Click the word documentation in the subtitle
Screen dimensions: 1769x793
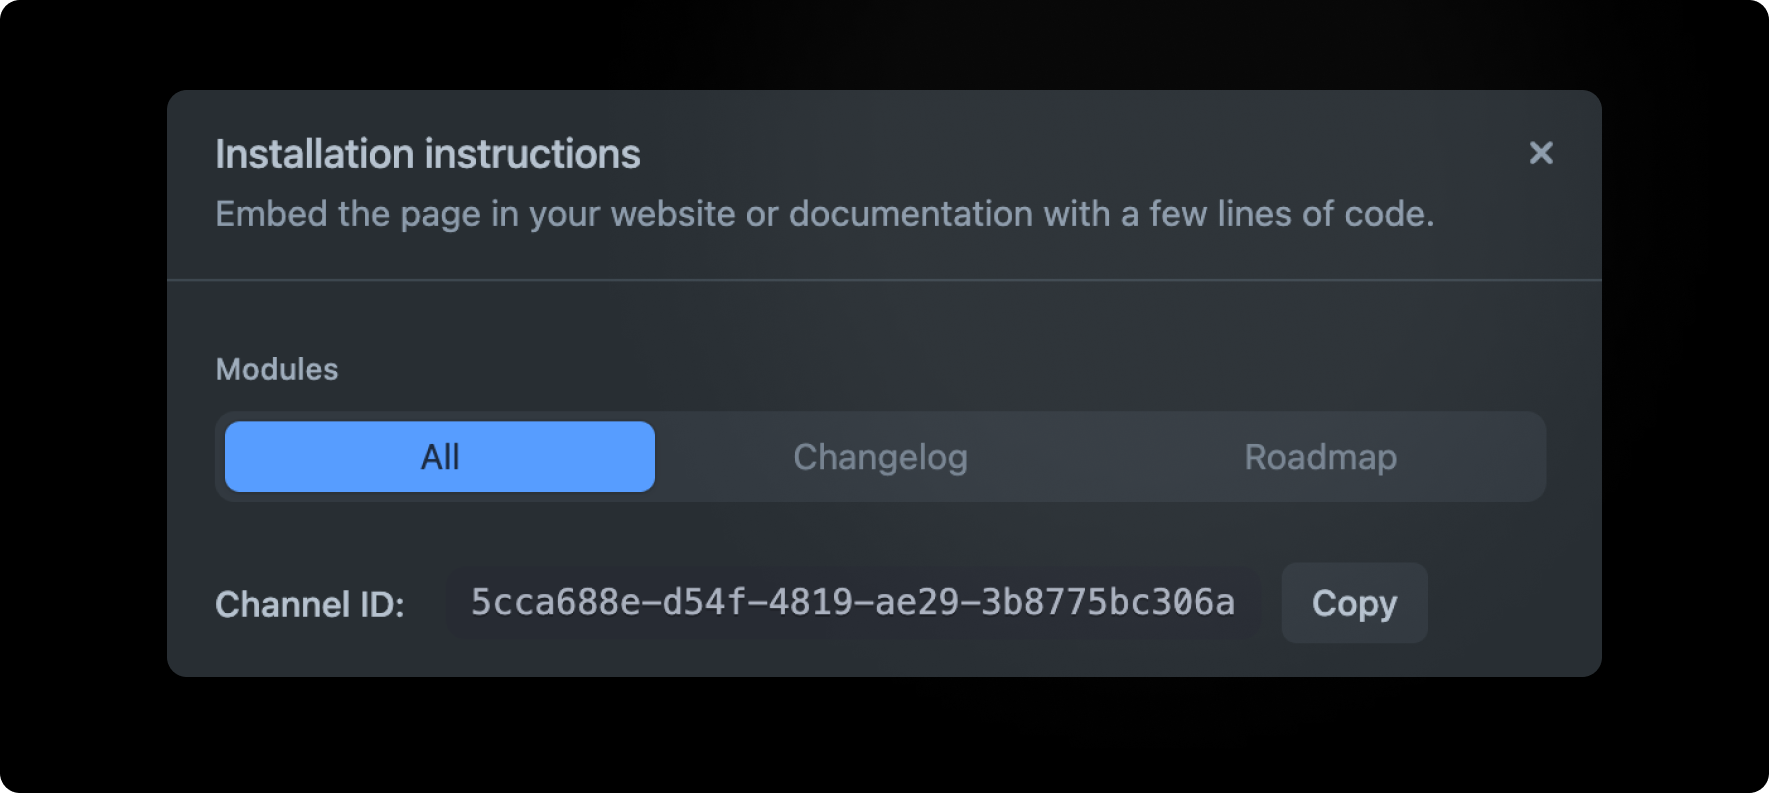(910, 214)
